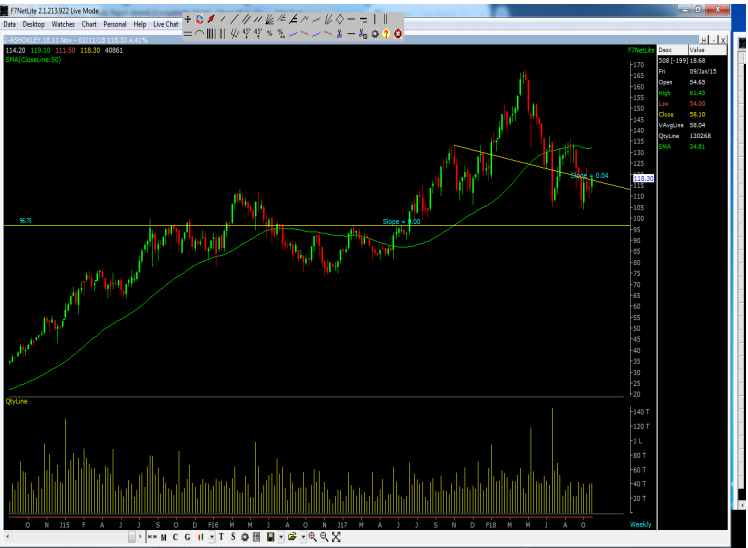Open the Data menu
The height and width of the screenshot is (548, 748).
10,24
